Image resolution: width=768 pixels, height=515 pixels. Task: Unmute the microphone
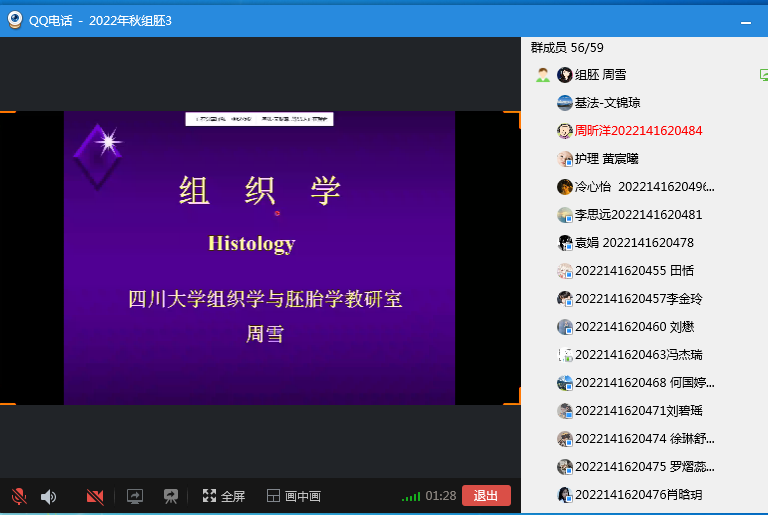coord(18,496)
